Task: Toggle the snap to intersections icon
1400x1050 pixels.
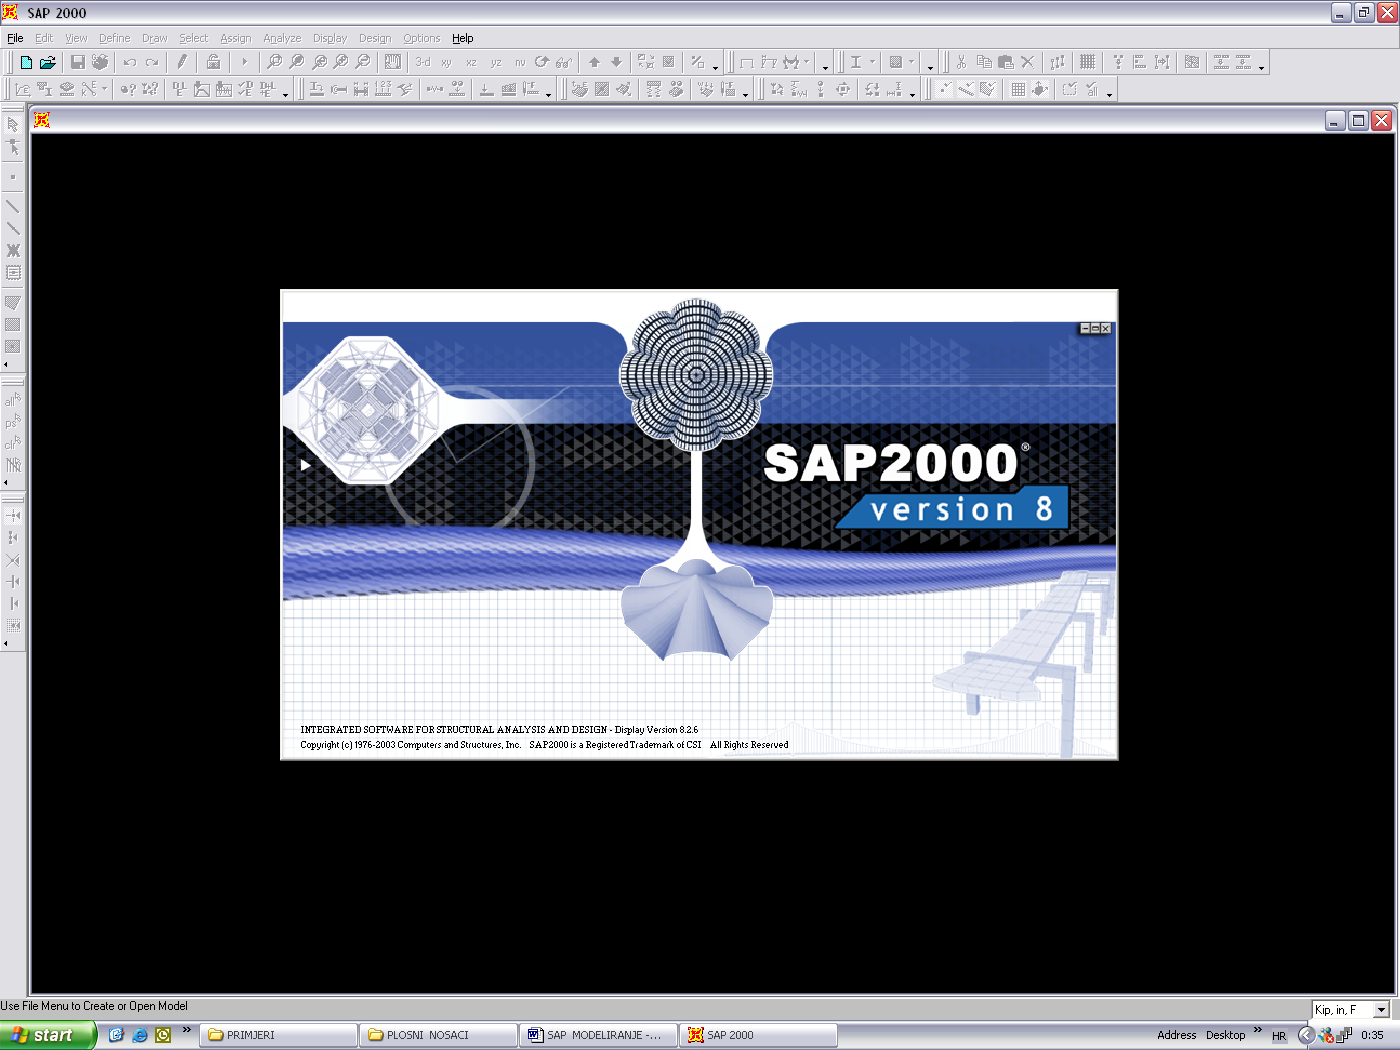Action: [13, 560]
